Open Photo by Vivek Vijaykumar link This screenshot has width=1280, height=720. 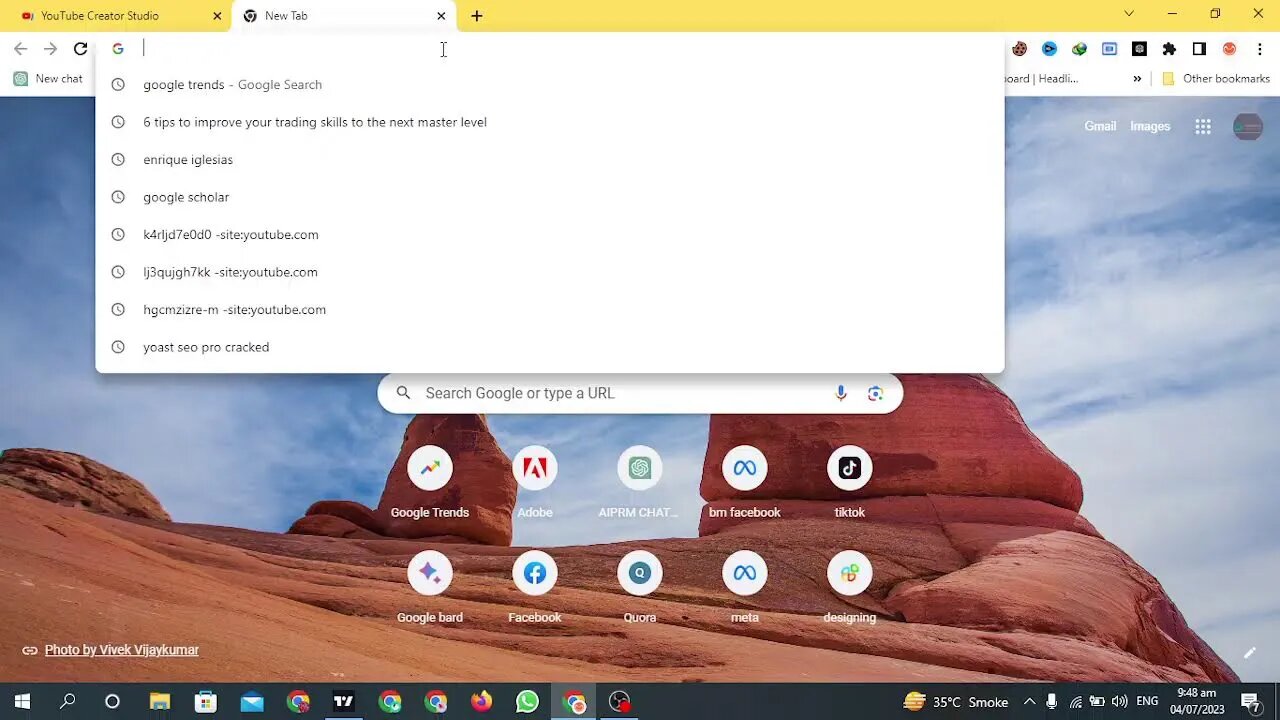click(x=121, y=650)
